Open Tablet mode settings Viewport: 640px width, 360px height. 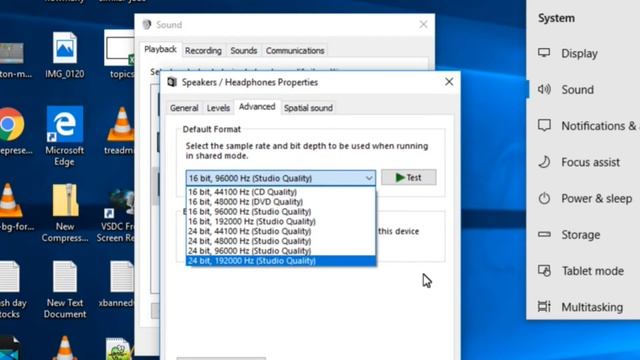(x=593, y=271)
